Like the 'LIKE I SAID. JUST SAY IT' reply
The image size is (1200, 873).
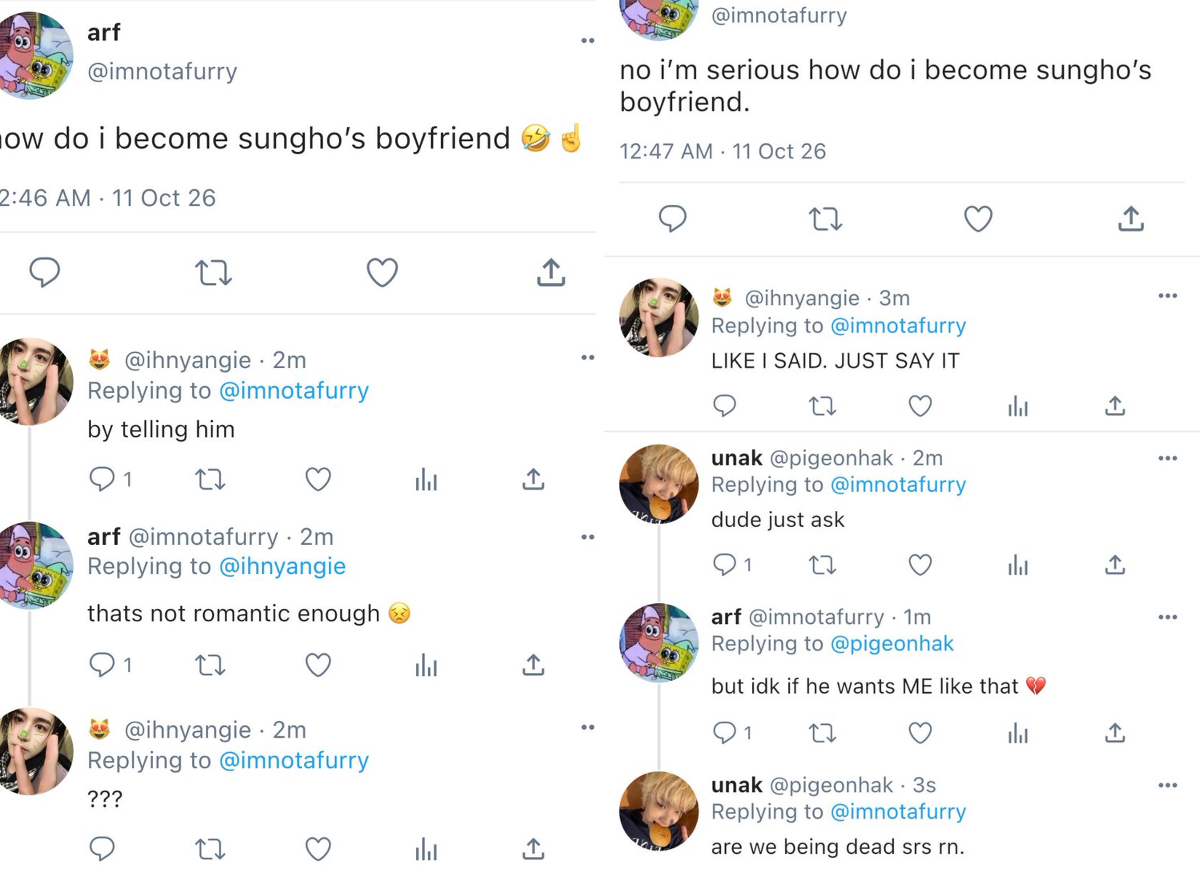[920, 406]
